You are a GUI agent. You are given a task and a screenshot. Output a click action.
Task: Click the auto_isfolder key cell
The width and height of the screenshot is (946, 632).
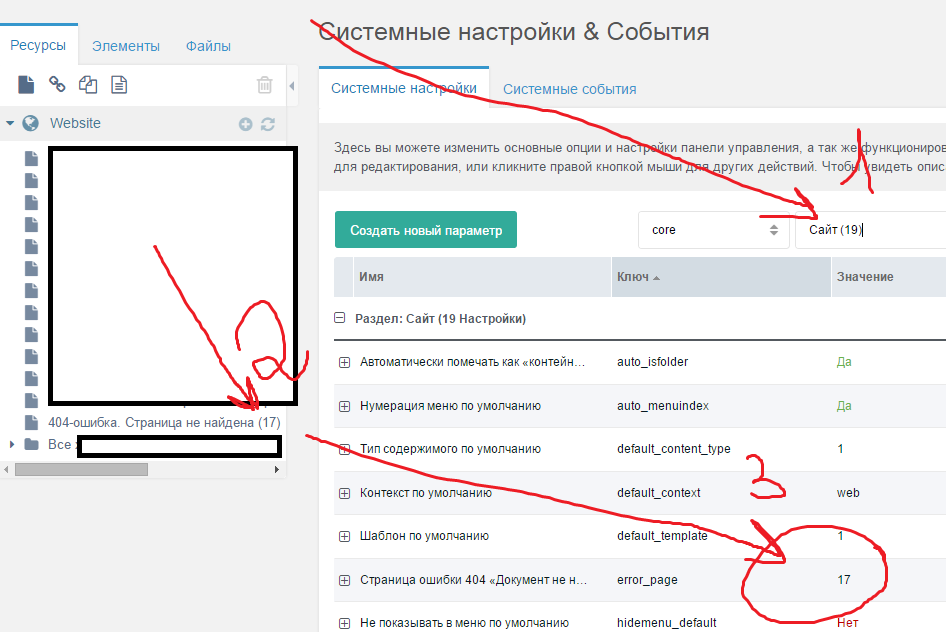click(x=652, y=362)
